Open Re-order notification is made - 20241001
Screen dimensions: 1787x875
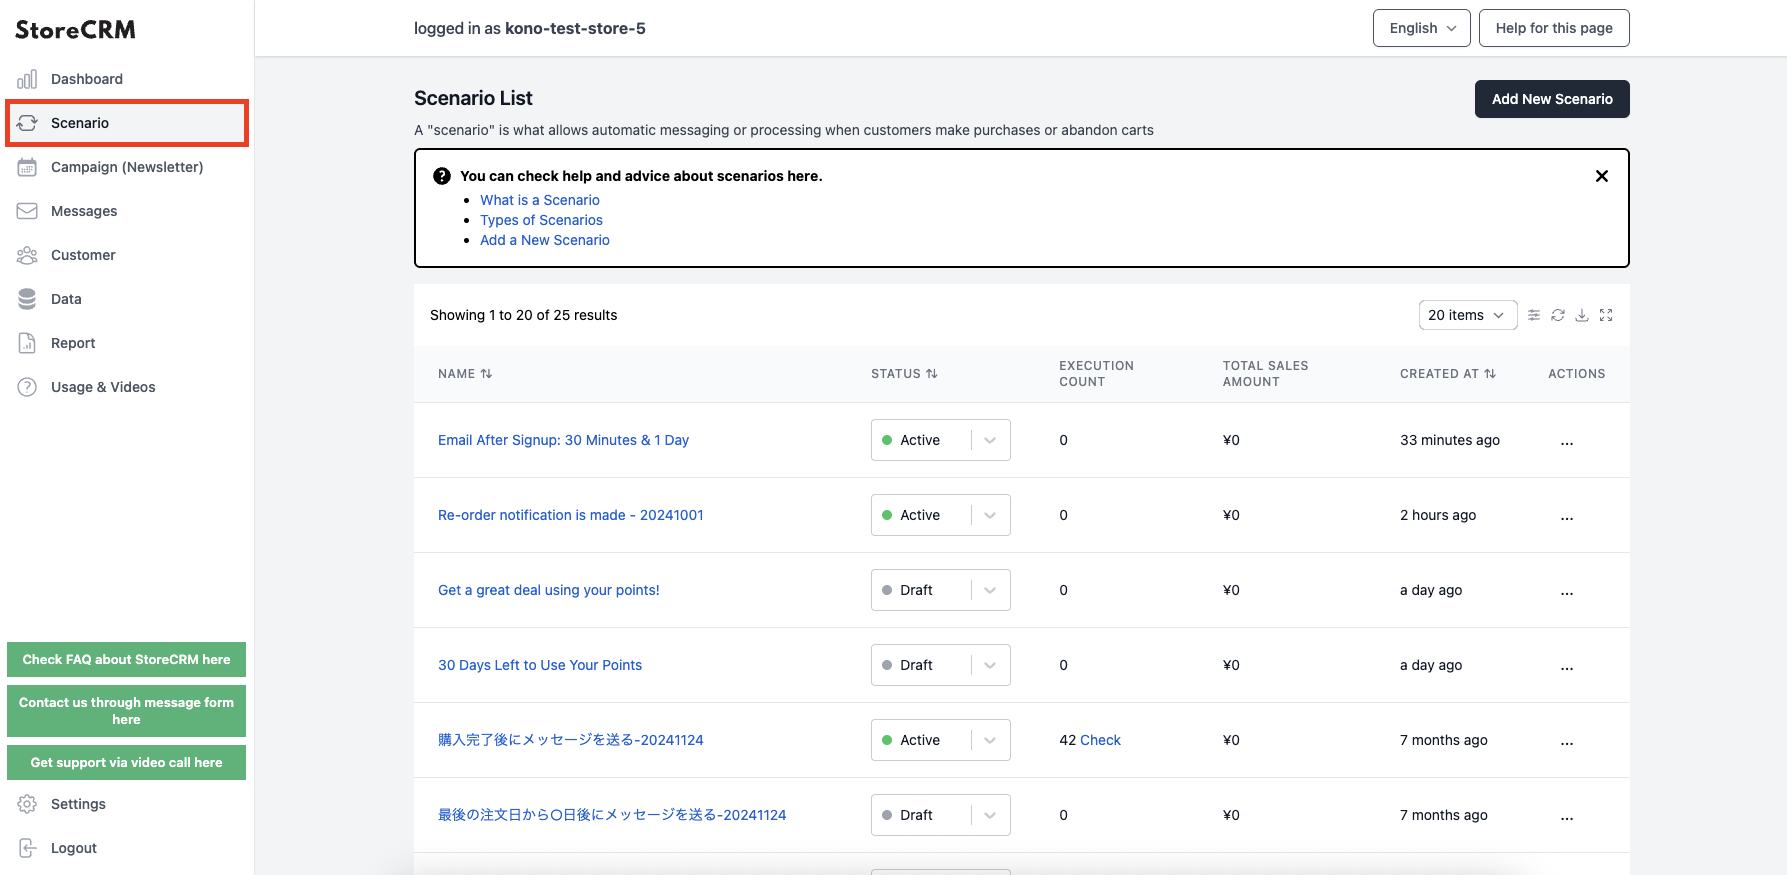point(571,515)
